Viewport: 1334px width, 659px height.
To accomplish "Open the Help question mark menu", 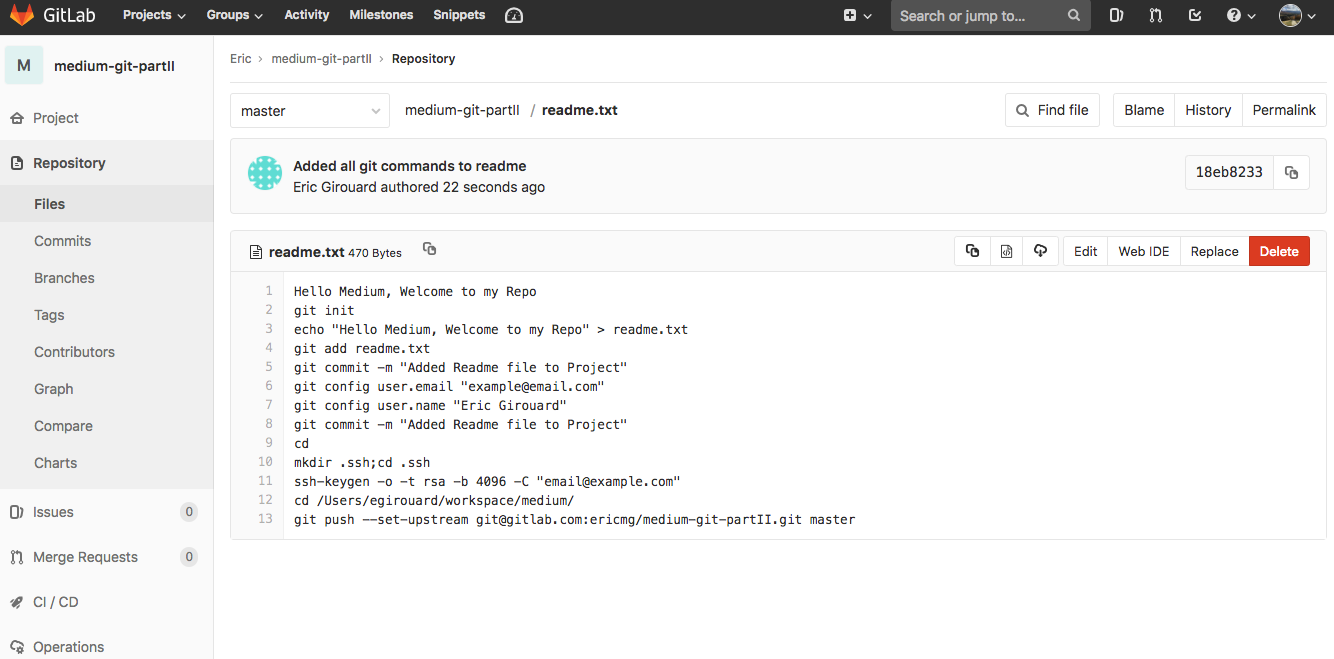I will [x=1240, y=15].
